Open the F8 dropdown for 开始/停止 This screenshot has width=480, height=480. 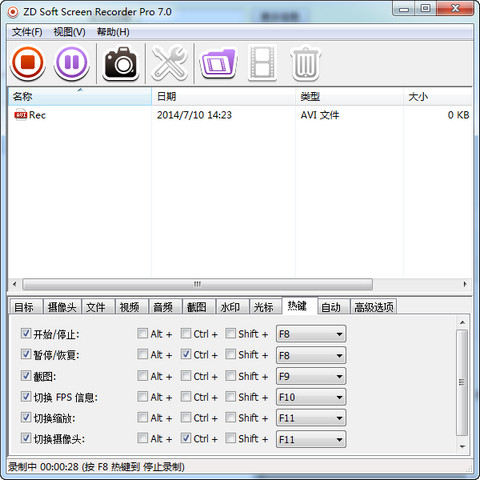tap(311, 334)
